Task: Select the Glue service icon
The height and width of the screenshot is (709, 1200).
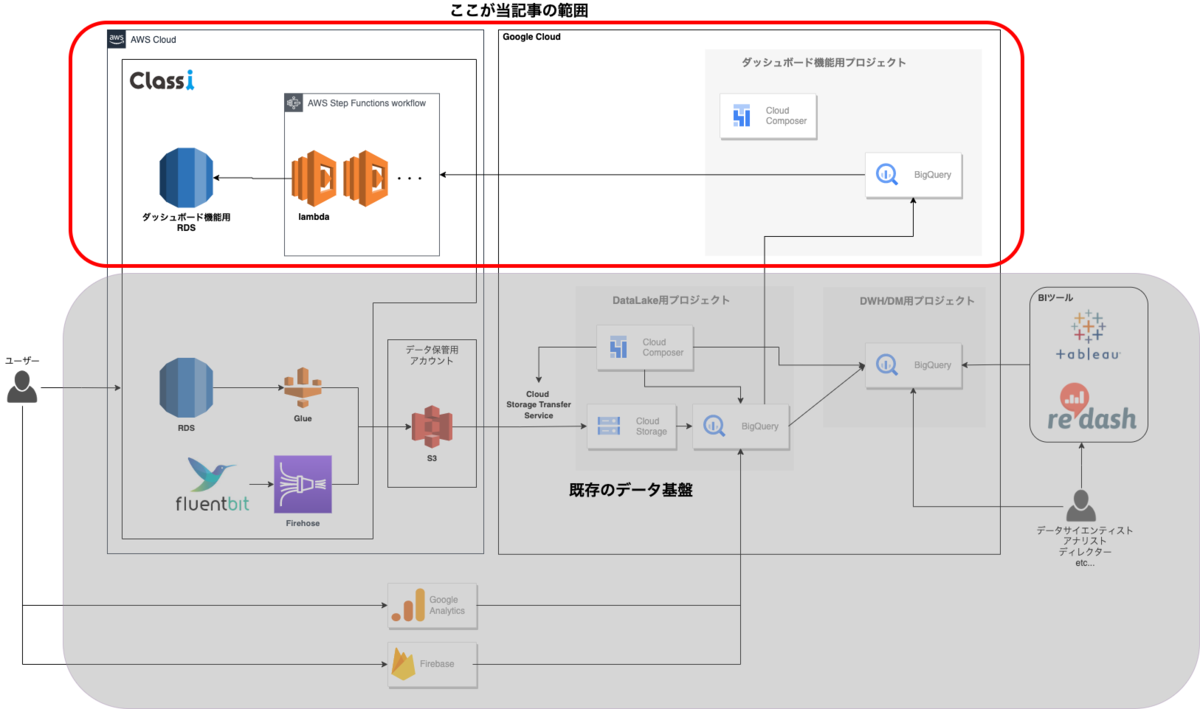Action: click(302, 387)
